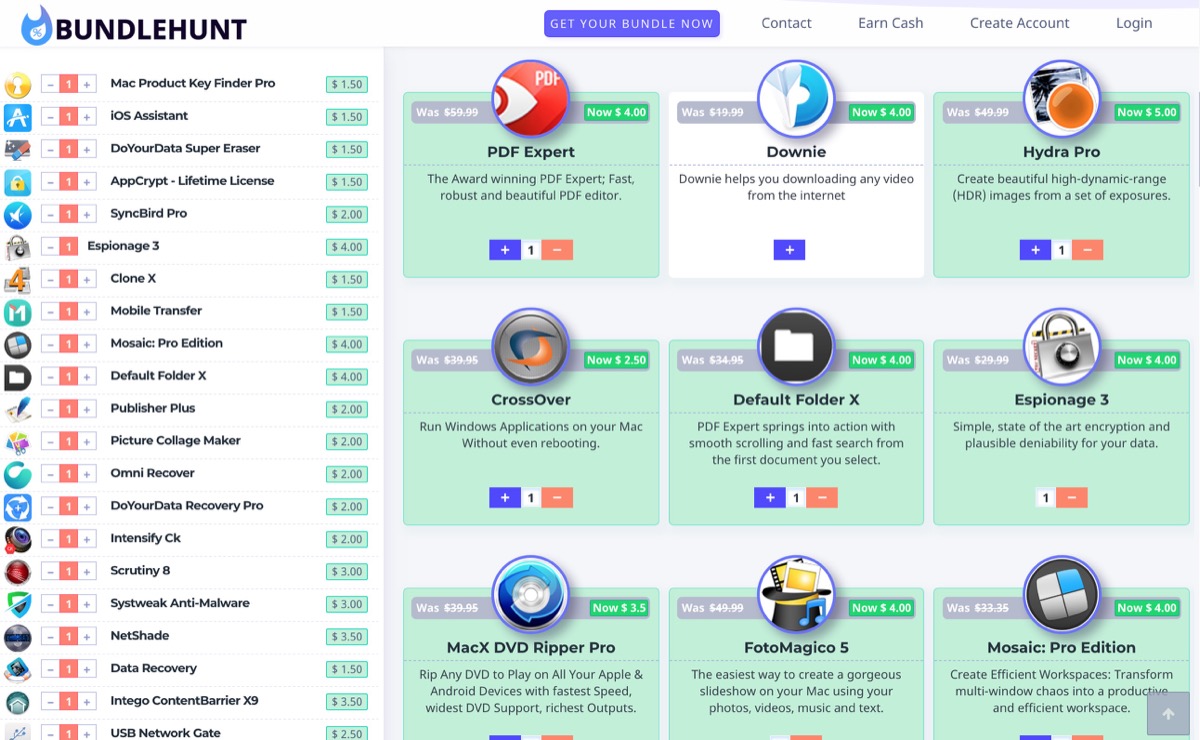This screenshot has height=740, width=1200.
Task: Increase Data Recovery sidebar quantity
Action: click(x=87, y=670)
